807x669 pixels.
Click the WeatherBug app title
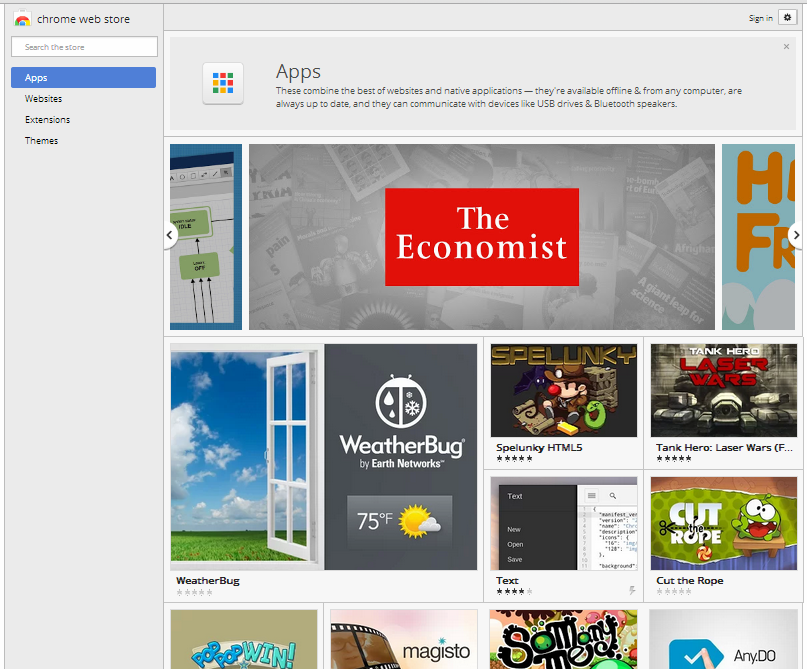(208, 580)
